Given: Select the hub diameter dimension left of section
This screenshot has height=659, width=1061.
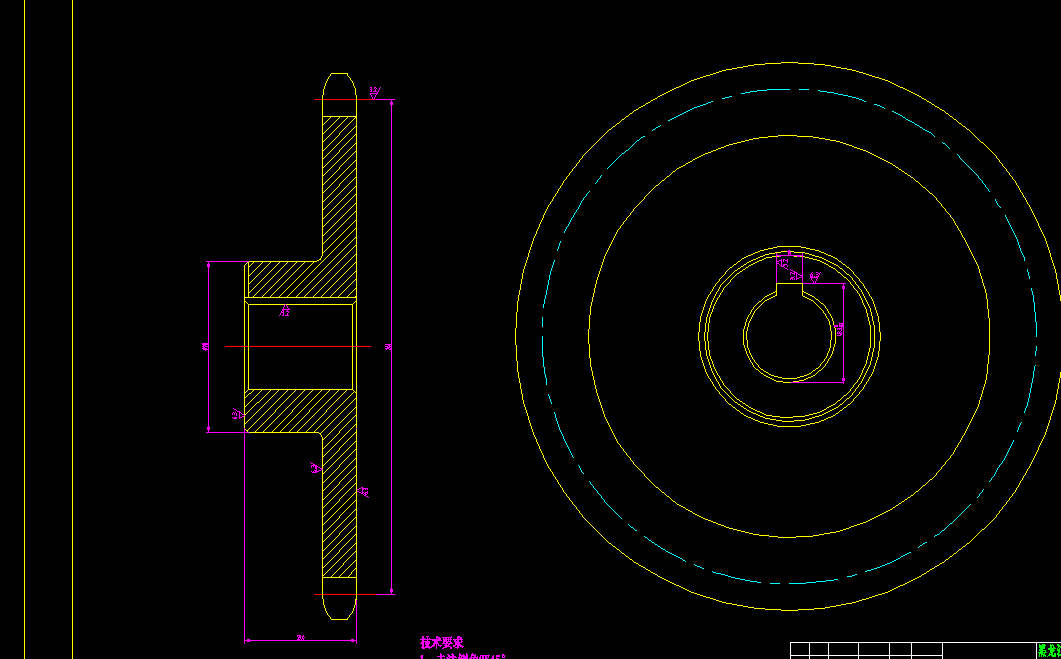Looking at the screenshot, I should (x=208, y=346).
